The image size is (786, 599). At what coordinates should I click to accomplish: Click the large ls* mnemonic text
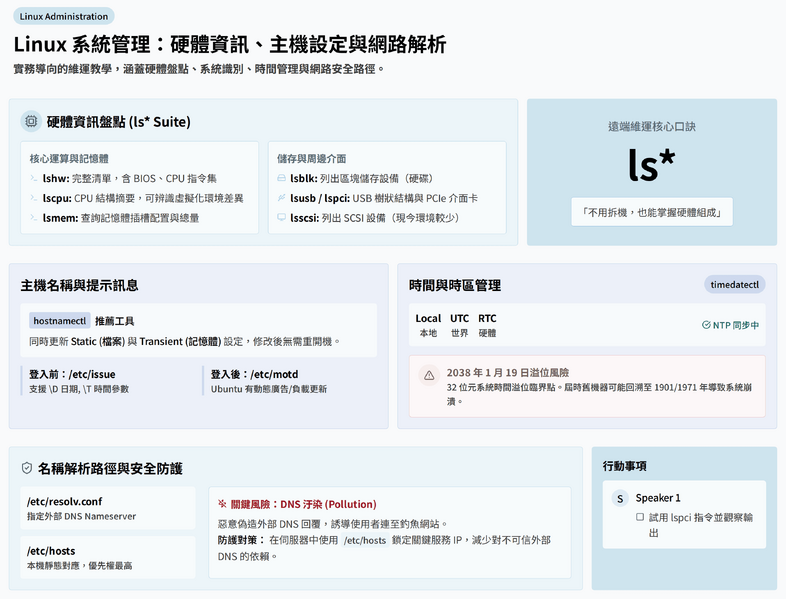652,164
